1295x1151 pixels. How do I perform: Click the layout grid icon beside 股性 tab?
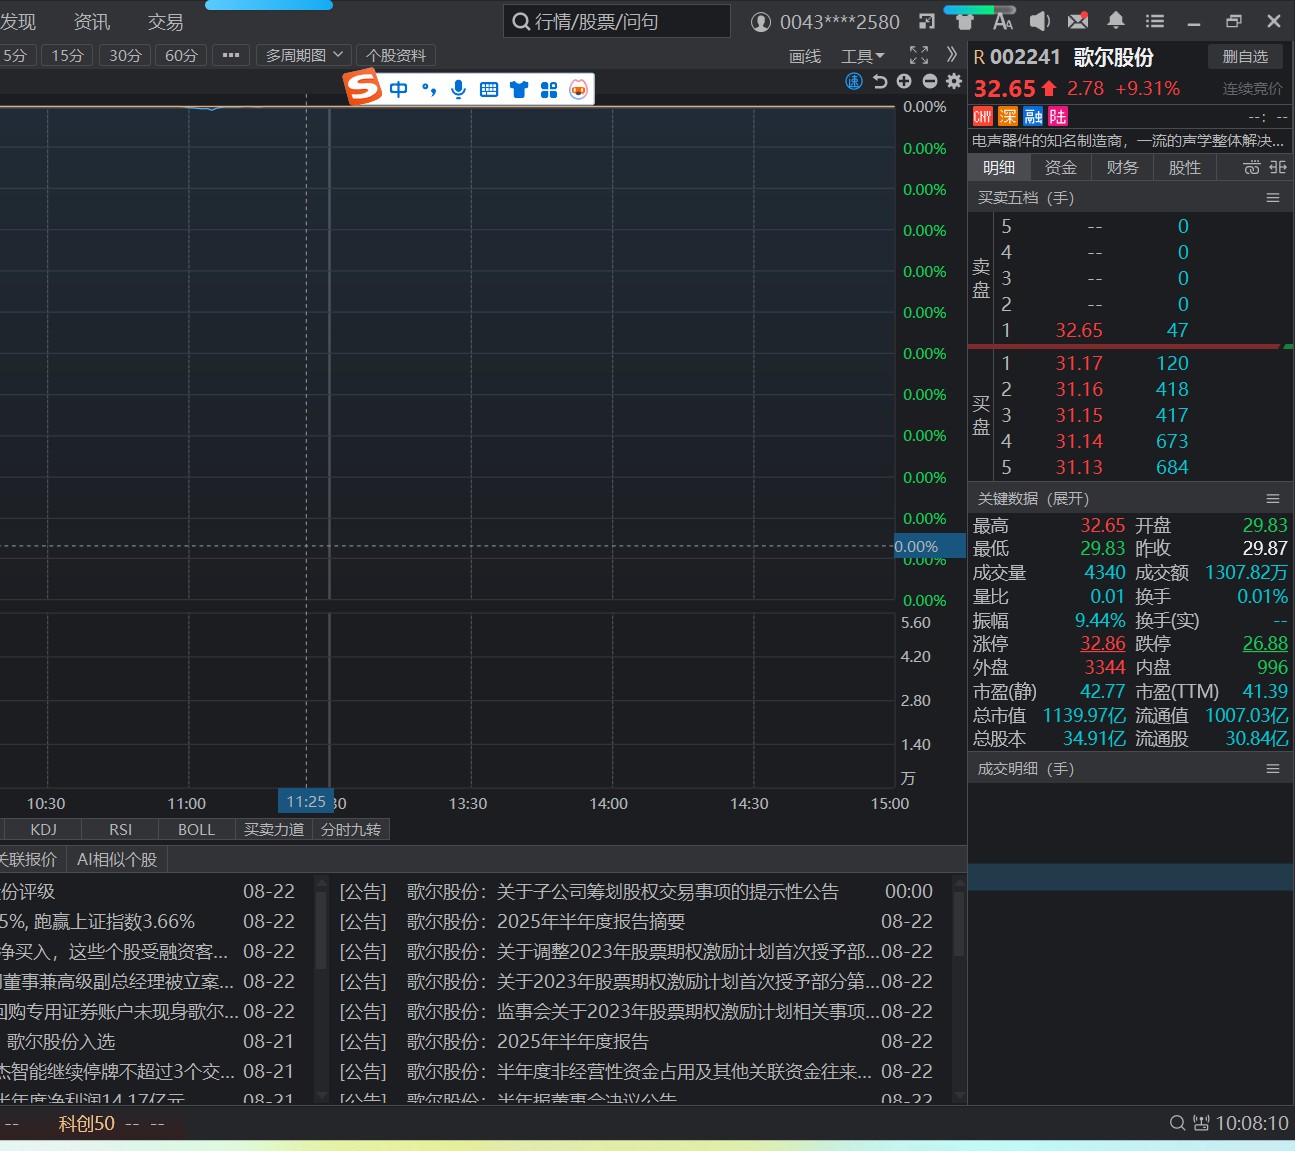1278,167
